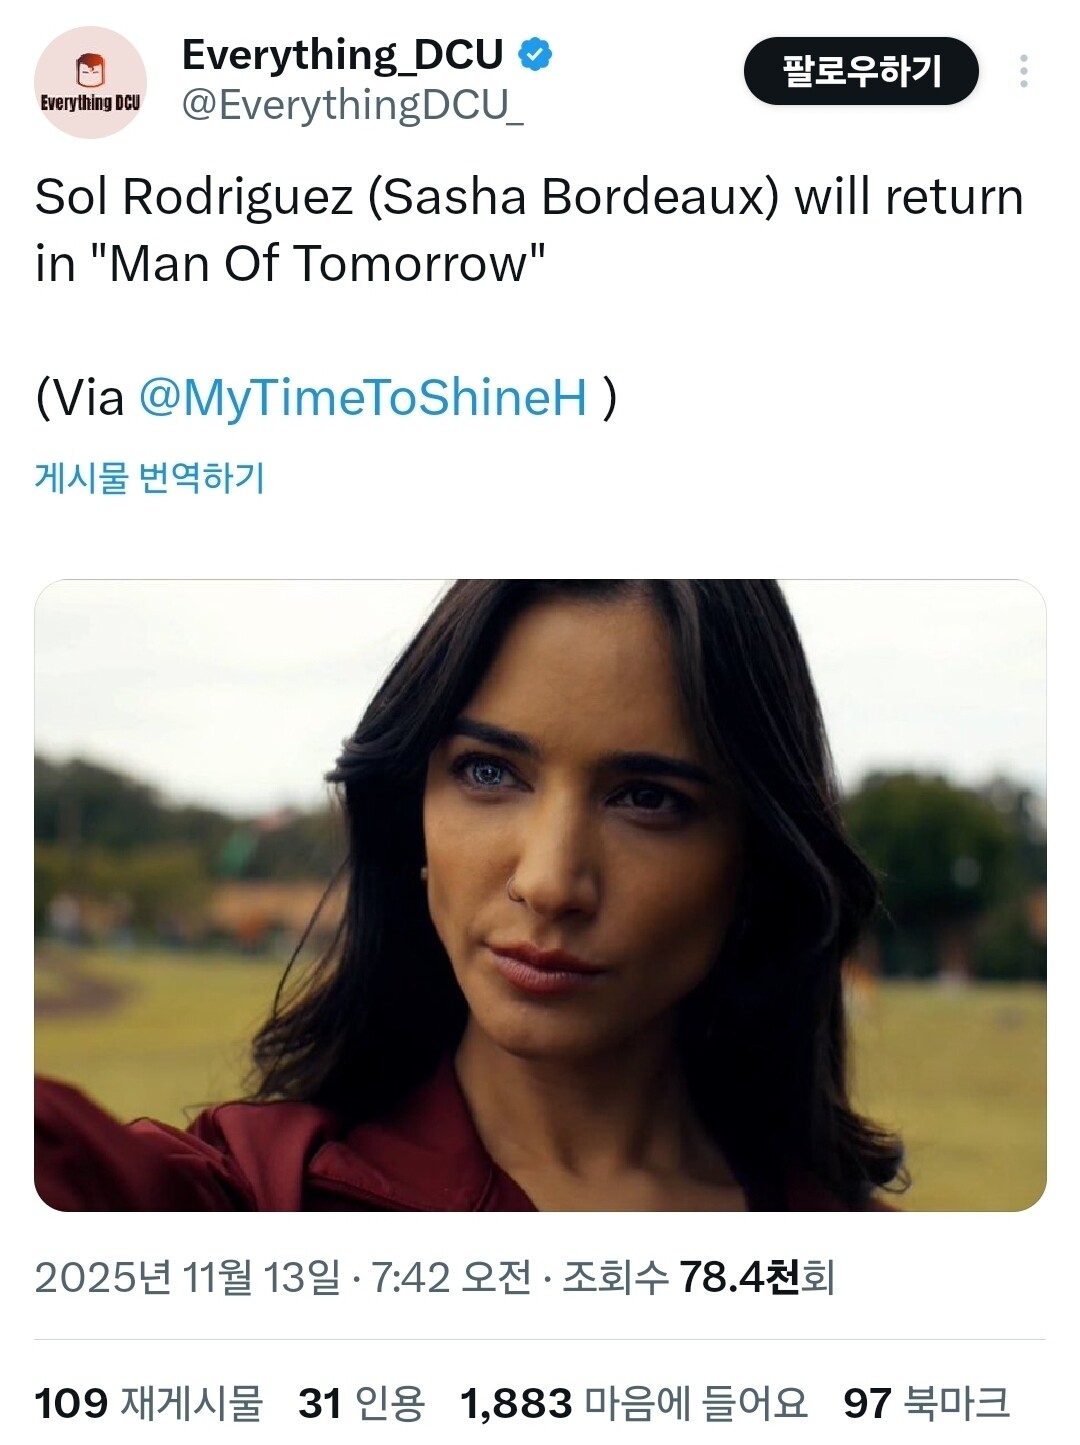Show the 109 재게시물 reposts list
Viewport: 1080px width, 1445px height.
pyautogui.click(x=148, y=1403)
